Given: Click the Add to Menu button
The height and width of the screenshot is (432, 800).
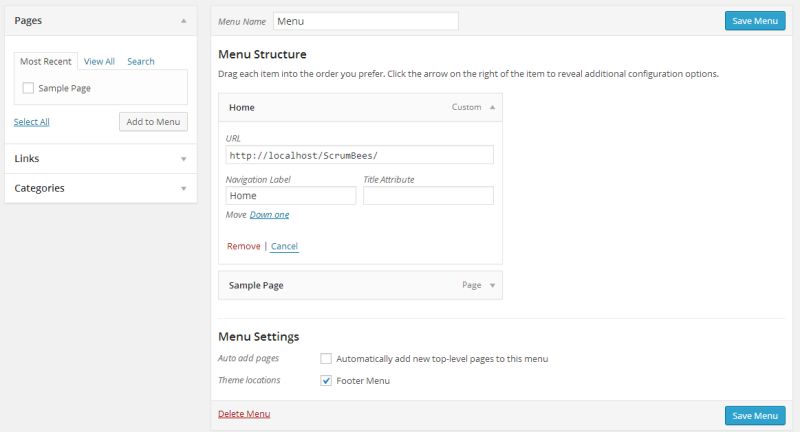Looking at the screenshot, I should (154, 122).
